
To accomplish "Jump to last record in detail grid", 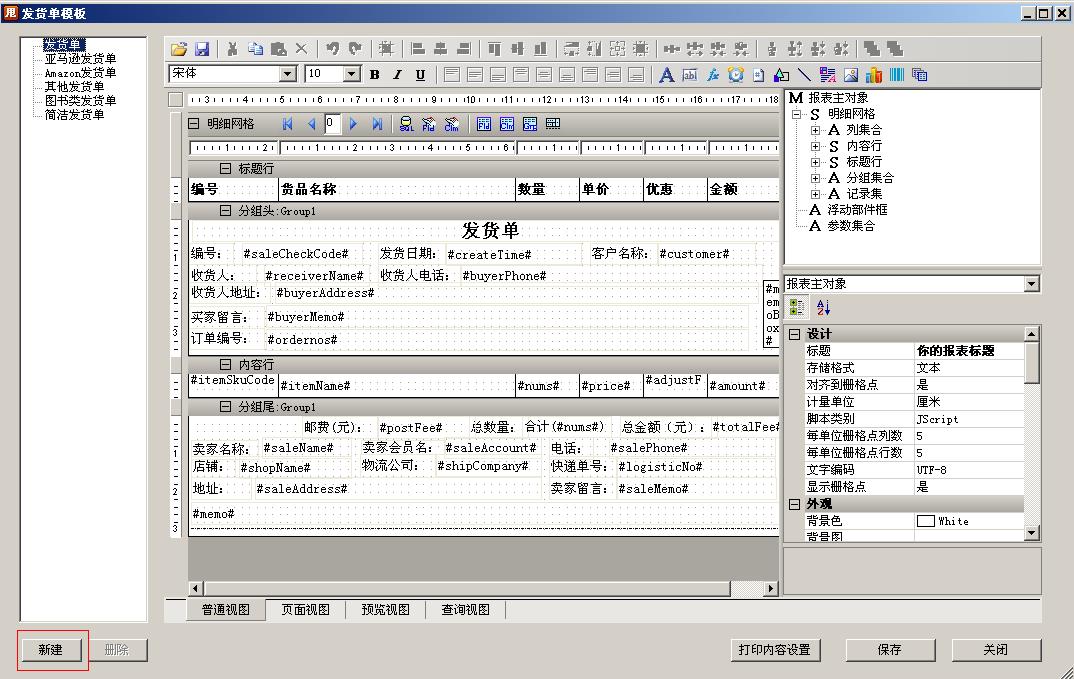I will click(377, 124).
